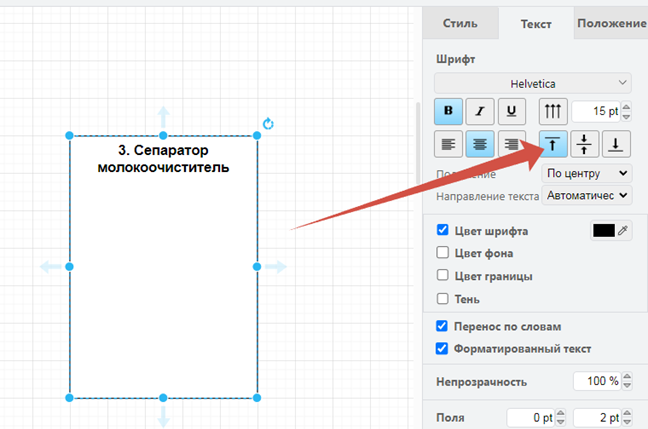Switch to the Стиль tab
Viewport: 648px width, 429px height.
pyautogui.click(x=460, y=23)
